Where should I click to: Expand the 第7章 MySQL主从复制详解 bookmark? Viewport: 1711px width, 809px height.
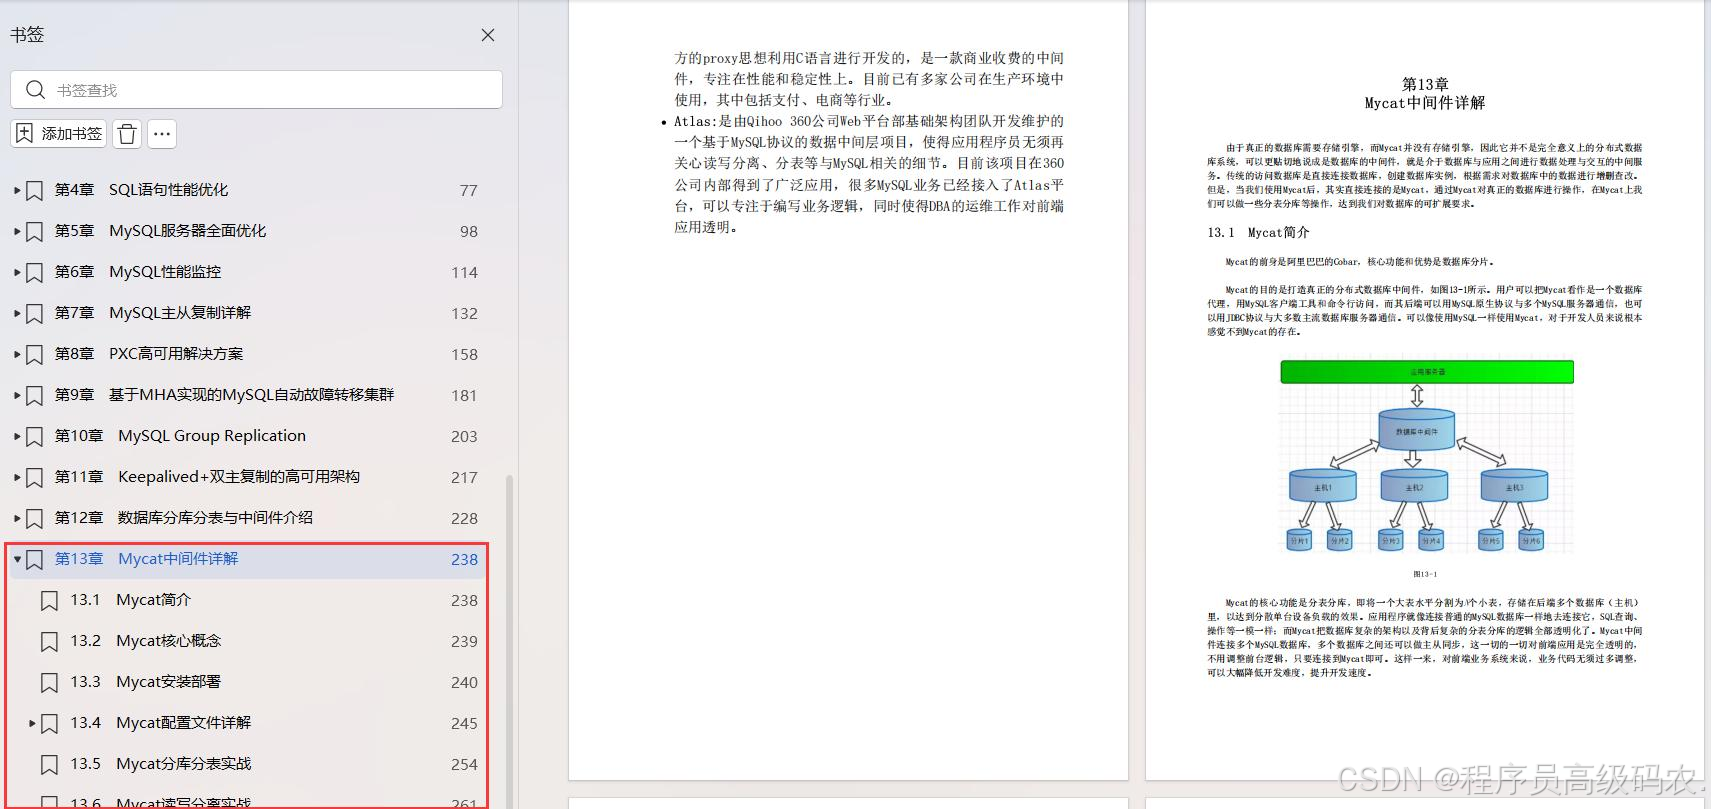(x=17, y=313)
